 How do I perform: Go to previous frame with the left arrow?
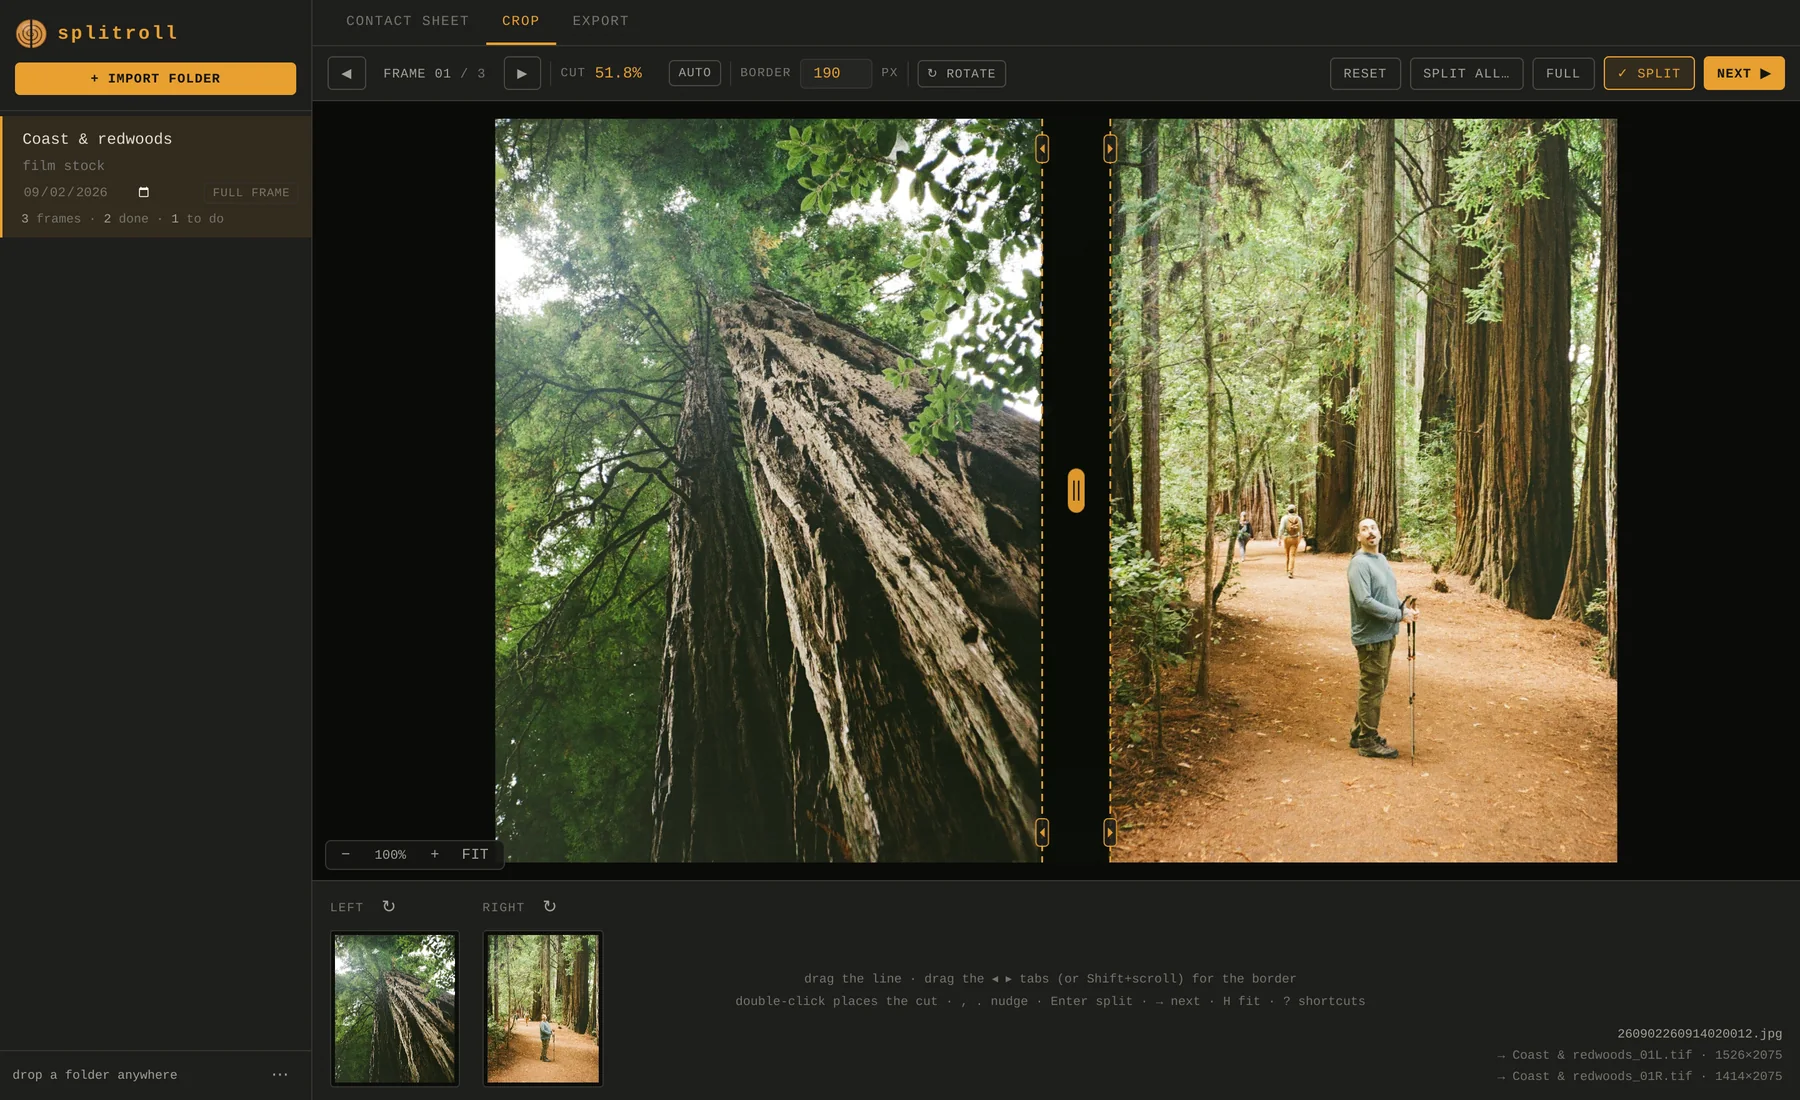point(346,73)
